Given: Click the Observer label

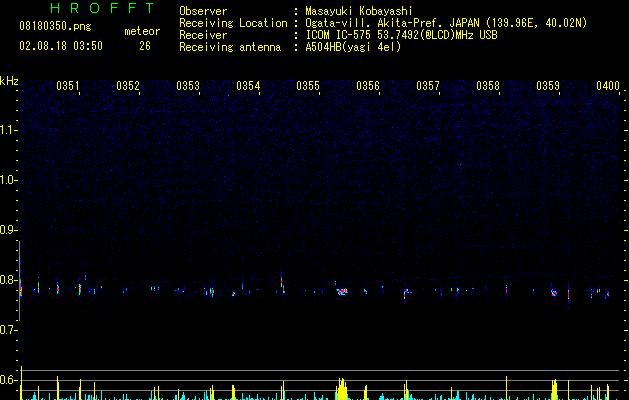Looking at the screenshot, I should [x=203, y=11].
